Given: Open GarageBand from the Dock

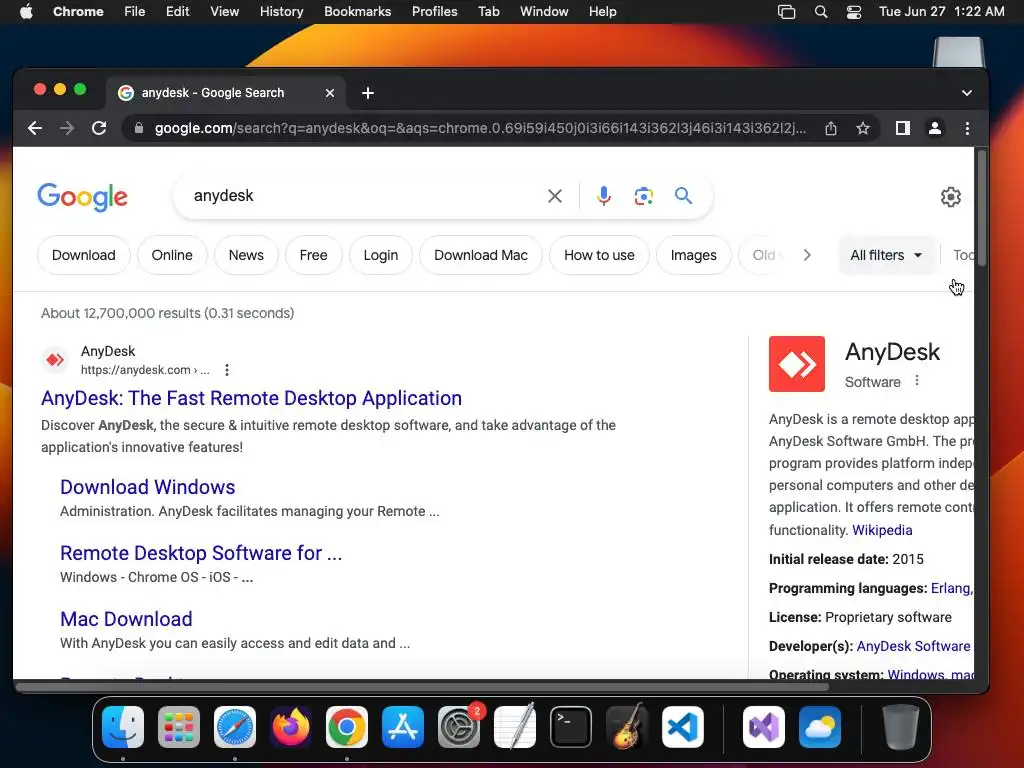Looking at the screenshot, I should 627,727.
